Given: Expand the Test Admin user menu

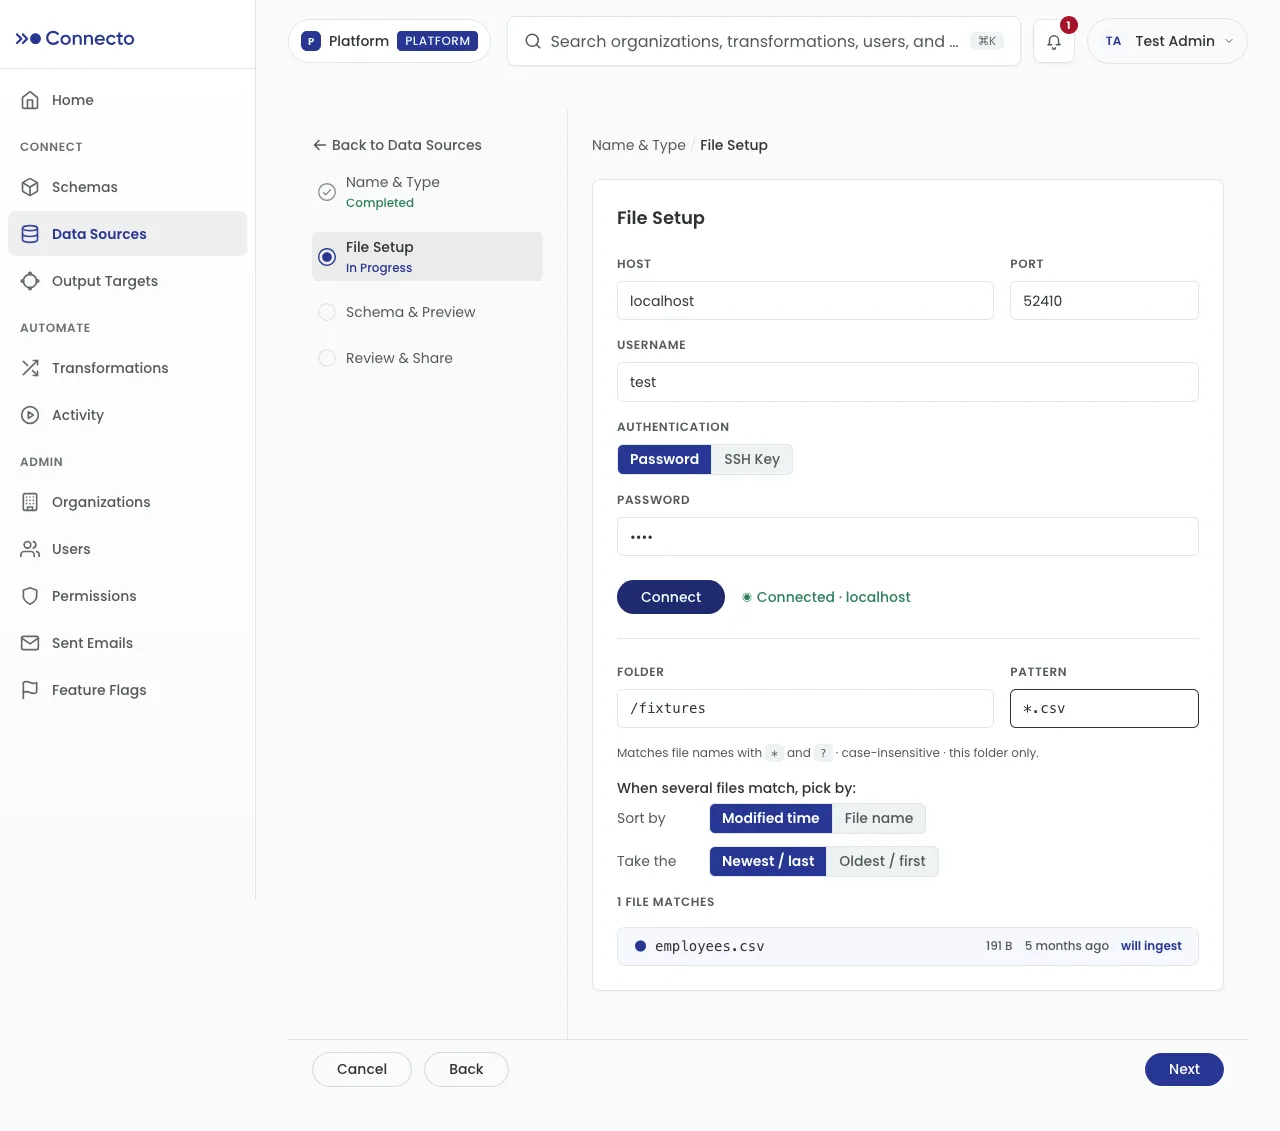Looking at the screenshot, I should coord(1167,41).
